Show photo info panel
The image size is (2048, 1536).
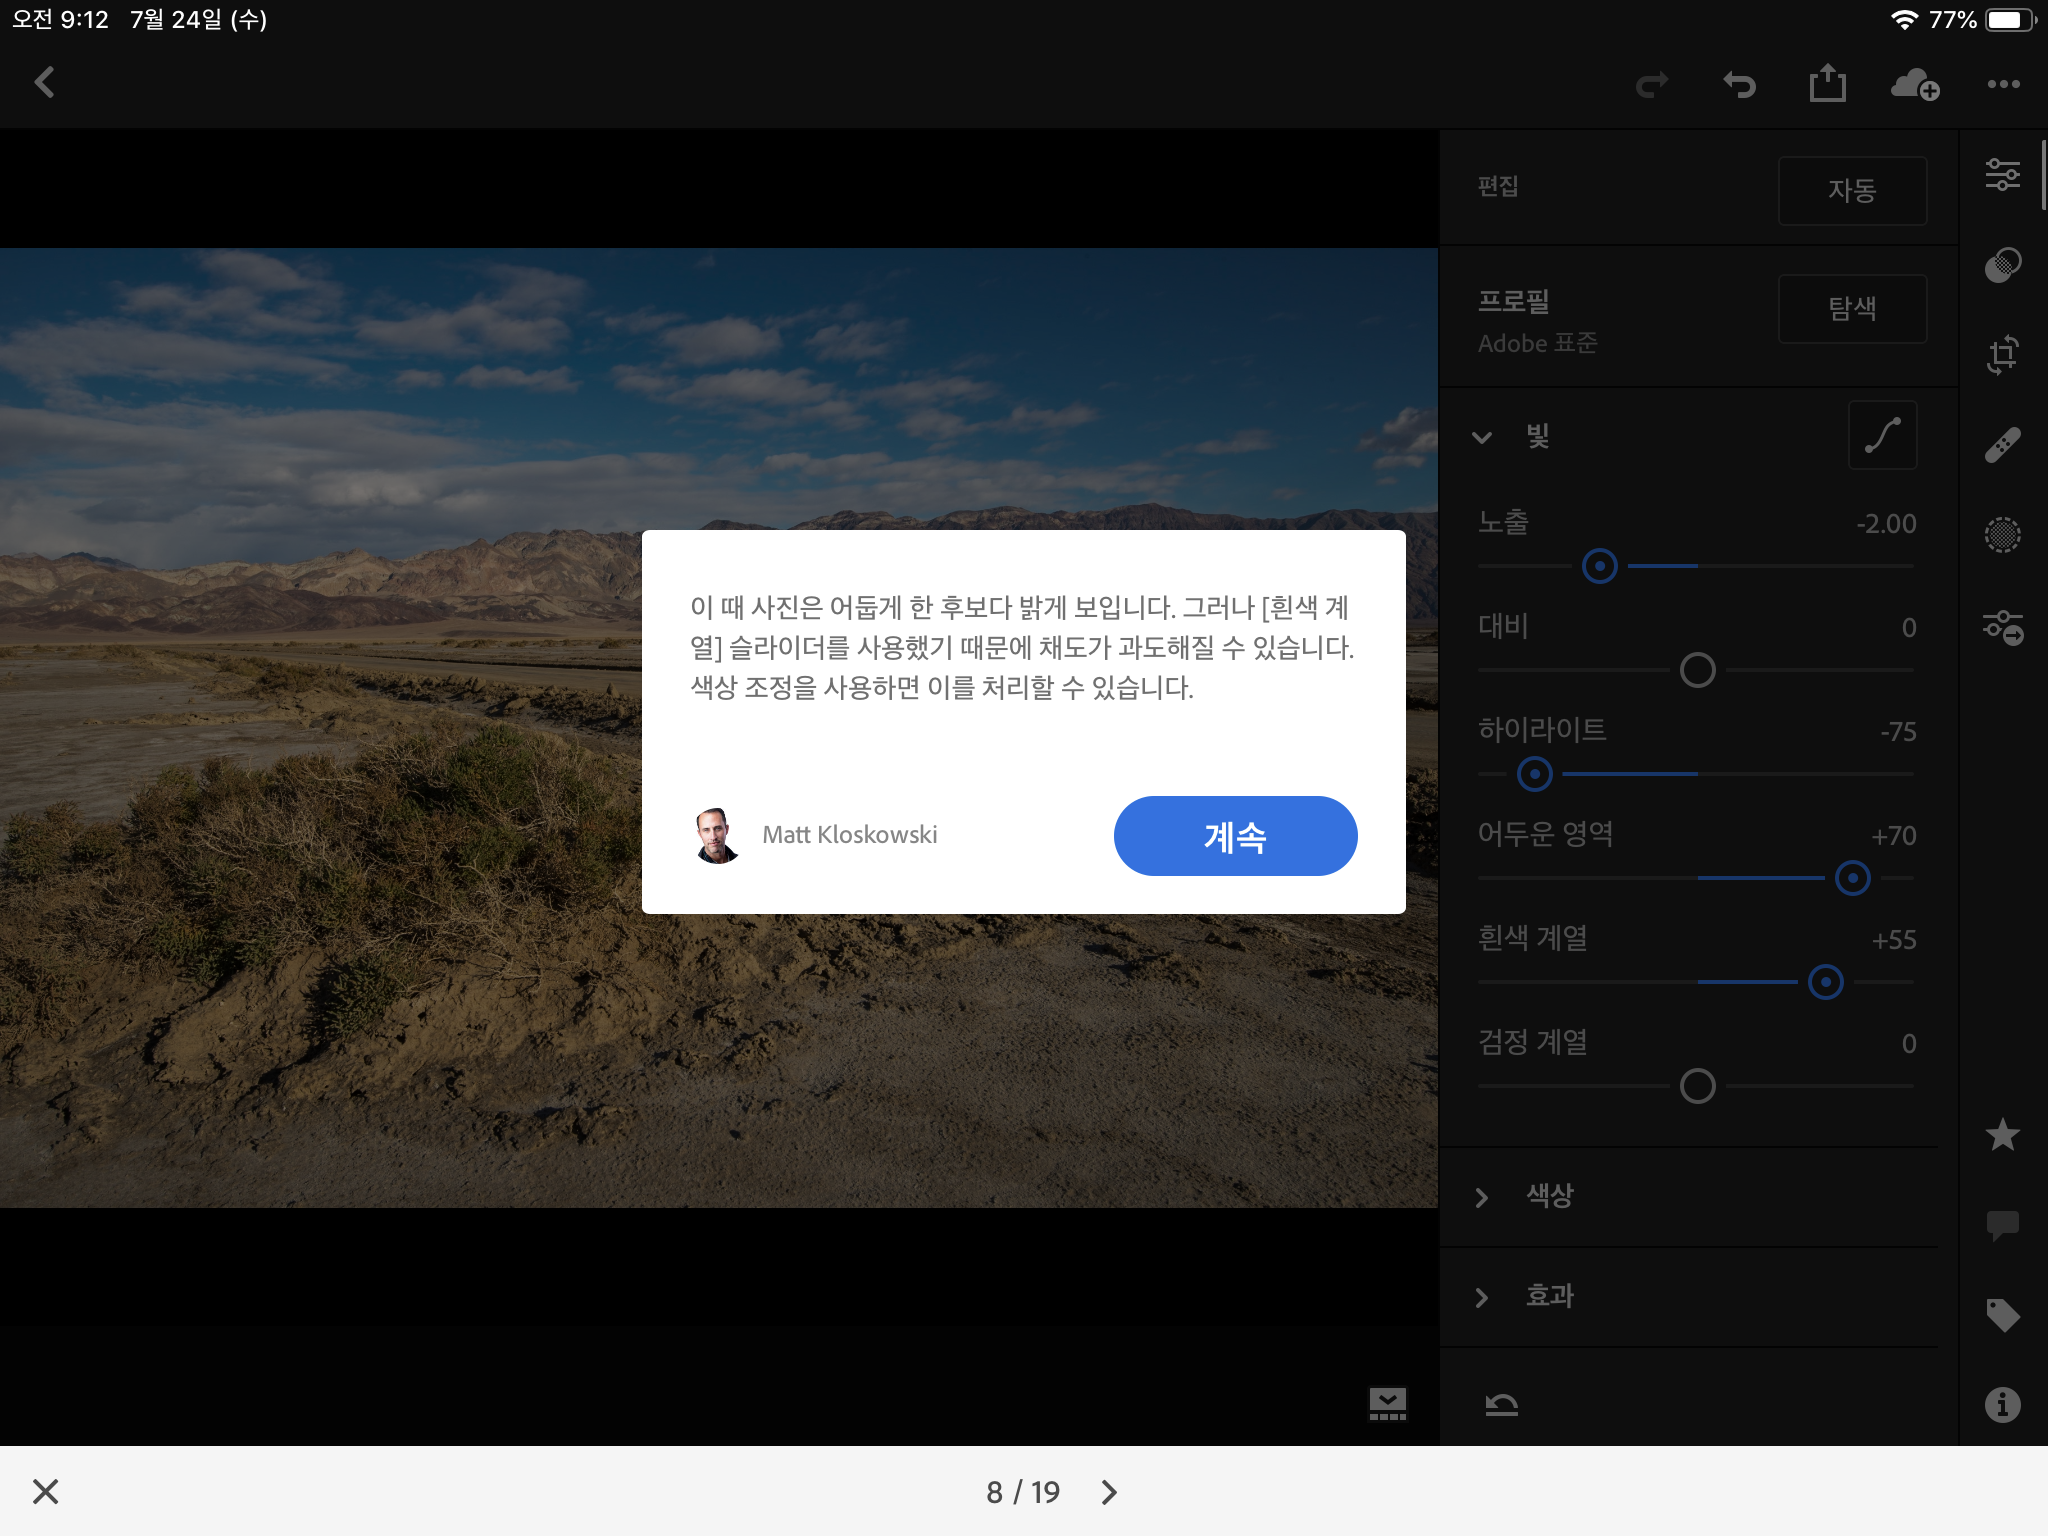(2002, 1405)
